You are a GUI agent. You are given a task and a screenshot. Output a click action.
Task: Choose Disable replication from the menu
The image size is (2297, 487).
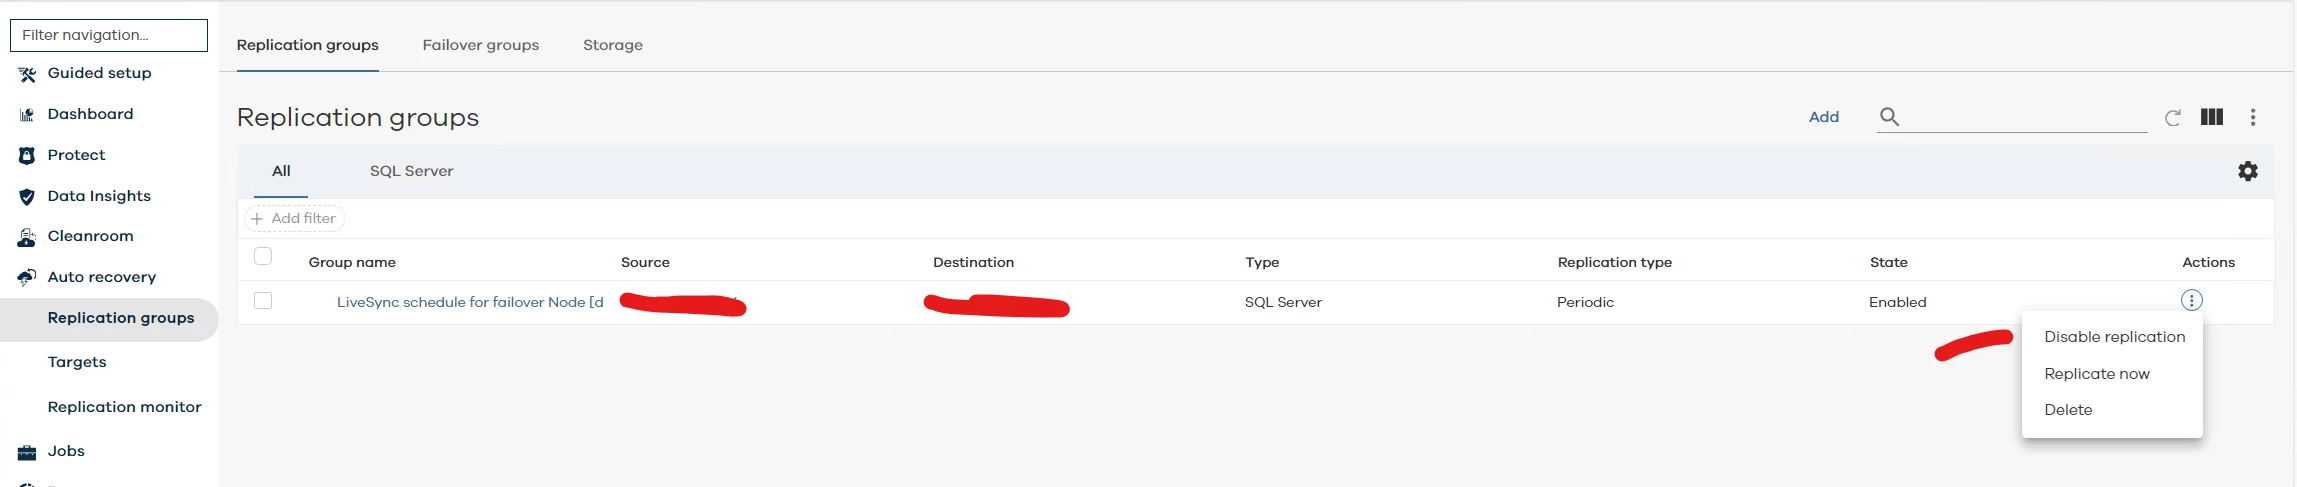pyautogui.click(x=2114, y=337)
